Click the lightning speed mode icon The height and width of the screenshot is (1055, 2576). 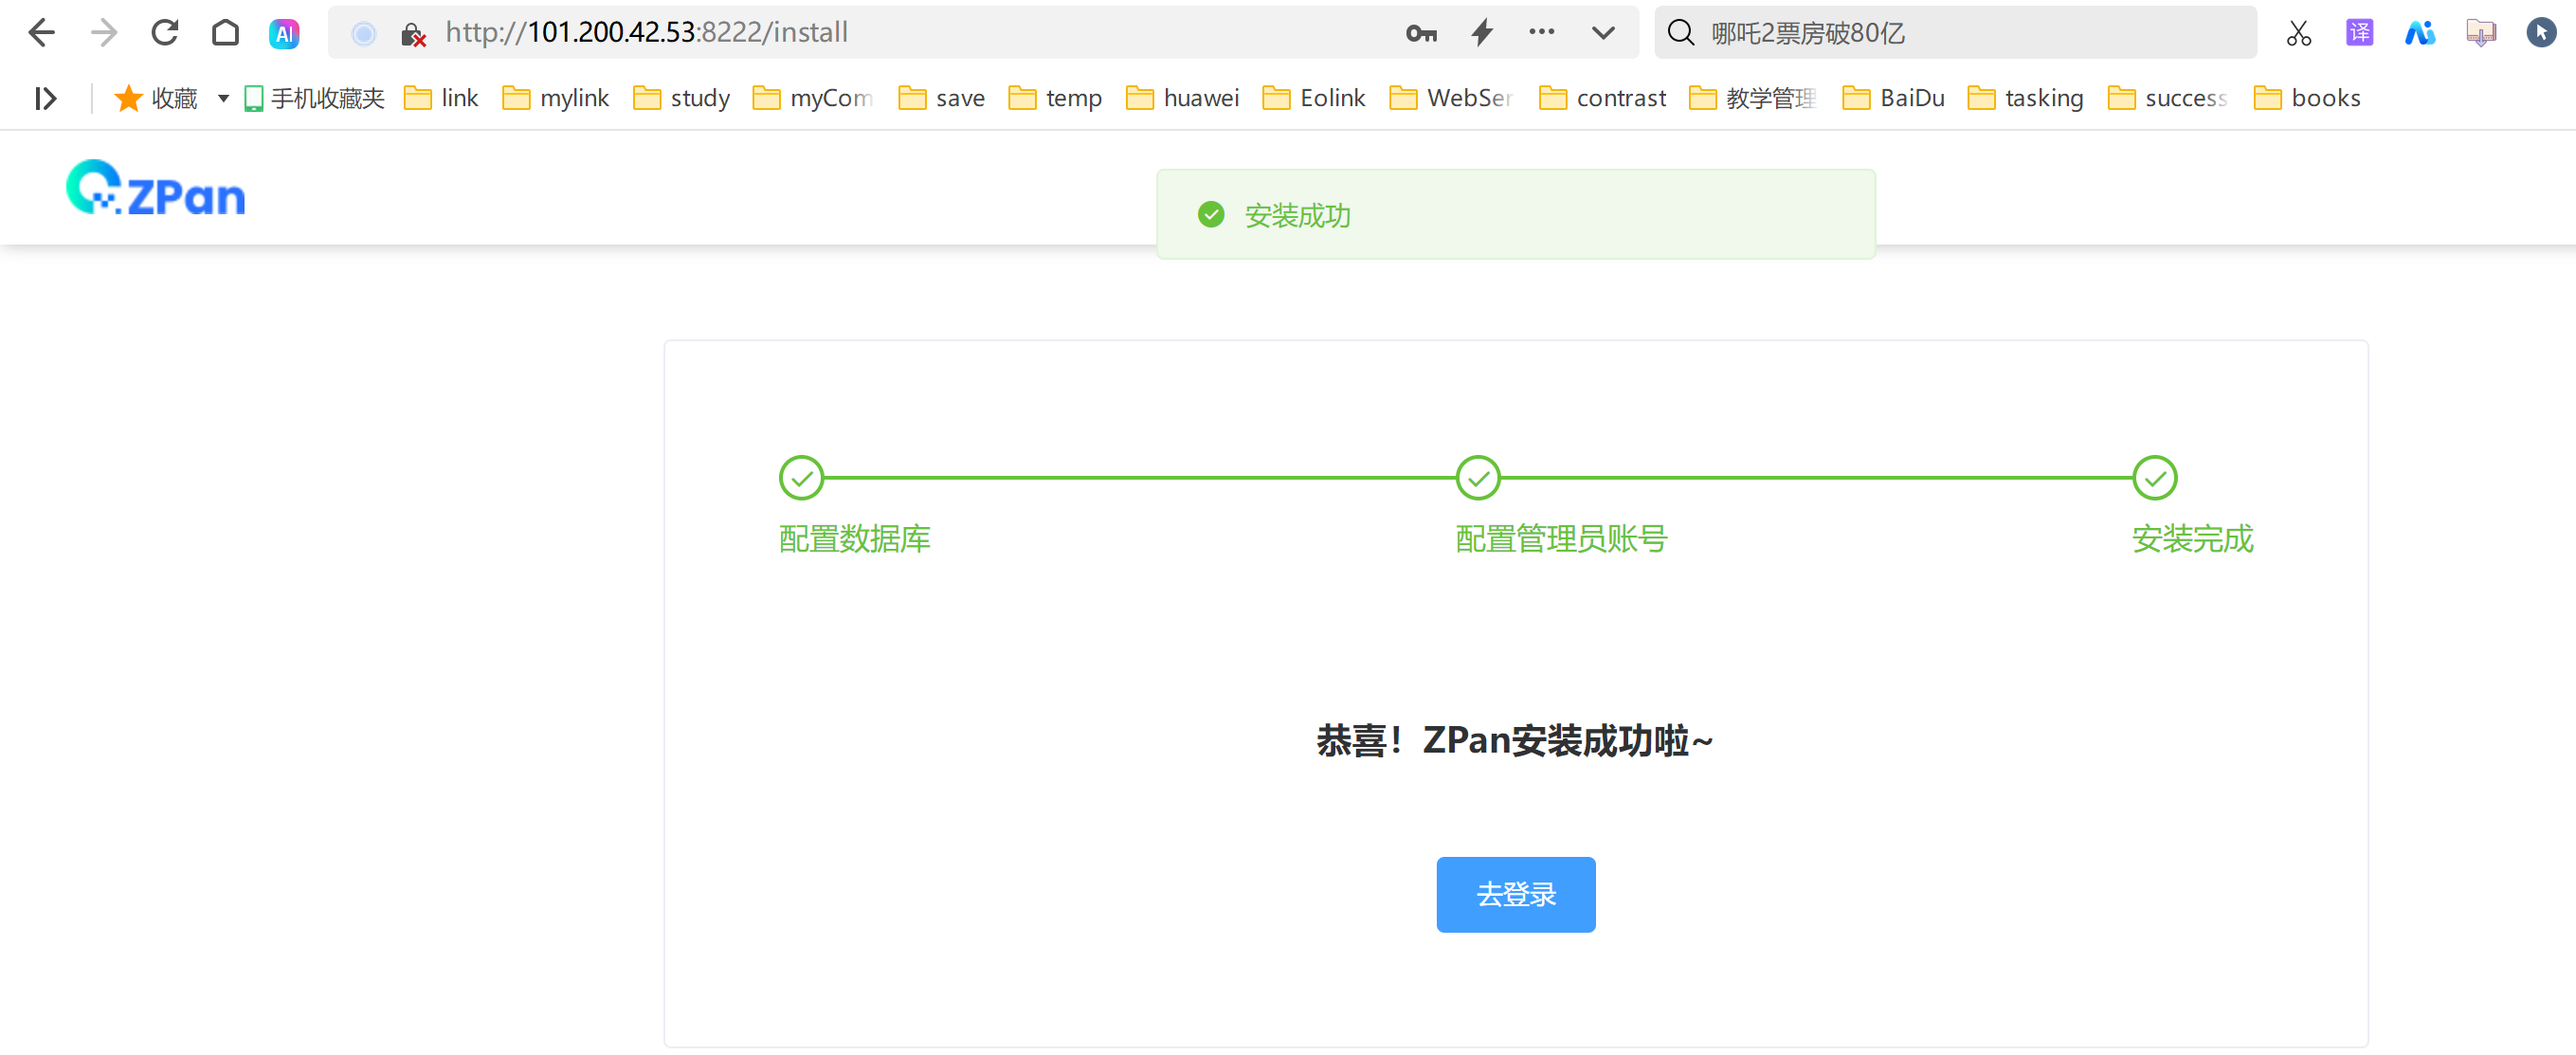pos(1482,33)
